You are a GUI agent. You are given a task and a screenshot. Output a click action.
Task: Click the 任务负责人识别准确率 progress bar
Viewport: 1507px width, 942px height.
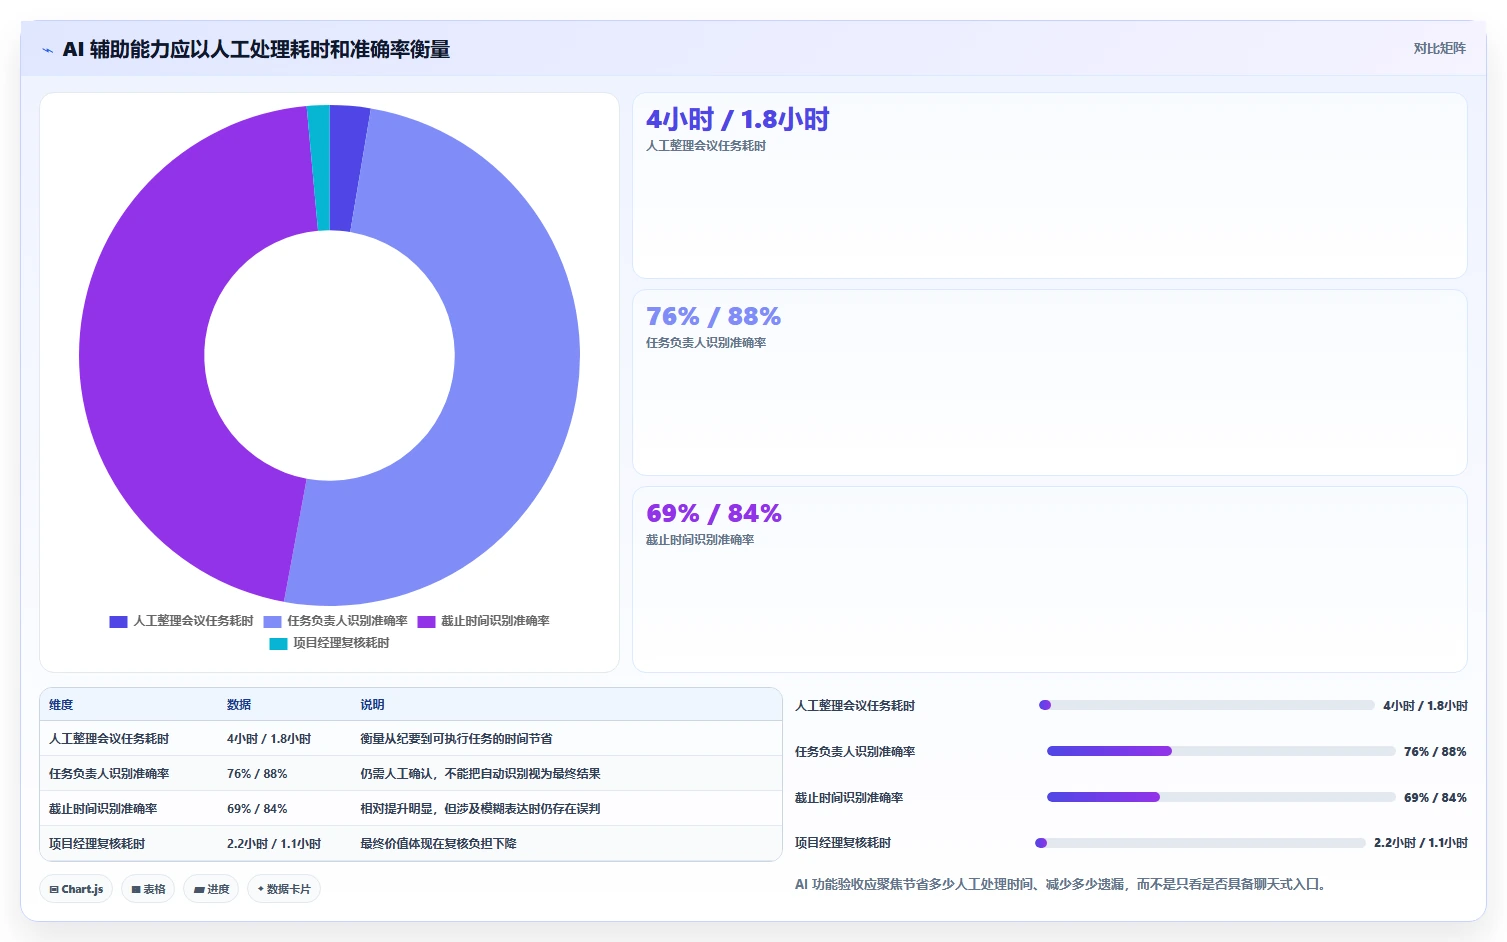click(x=1221, y=751)
